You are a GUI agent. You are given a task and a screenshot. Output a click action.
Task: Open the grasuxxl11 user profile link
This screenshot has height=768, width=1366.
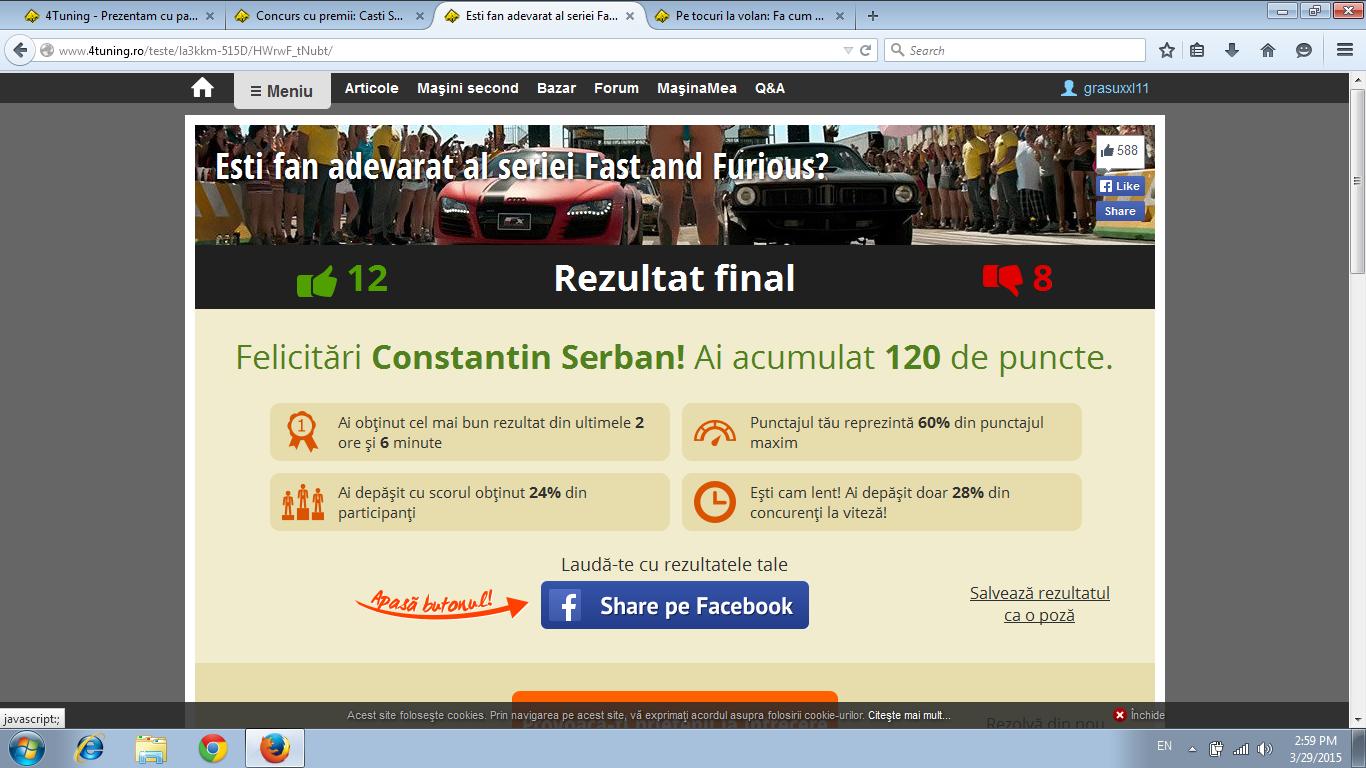coord(1105,88)
